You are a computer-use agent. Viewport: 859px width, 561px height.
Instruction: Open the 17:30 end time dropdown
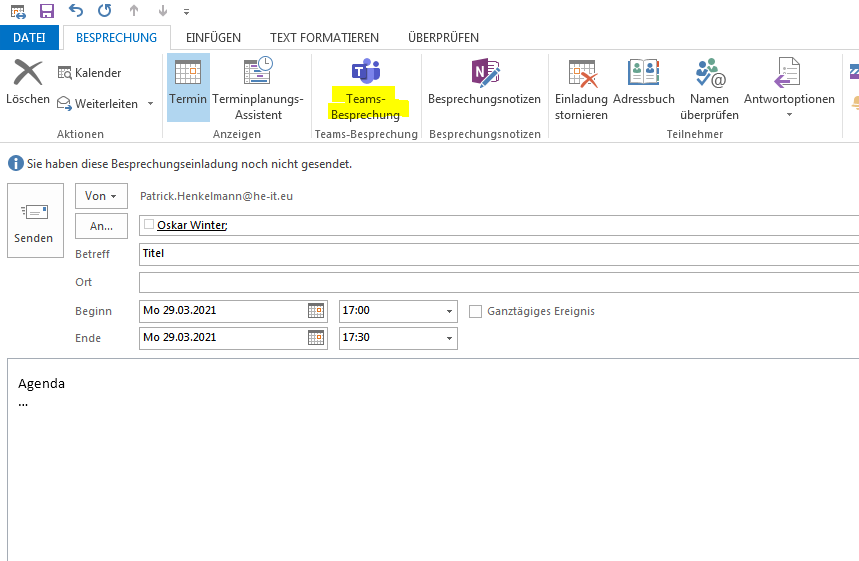point(449,338)
